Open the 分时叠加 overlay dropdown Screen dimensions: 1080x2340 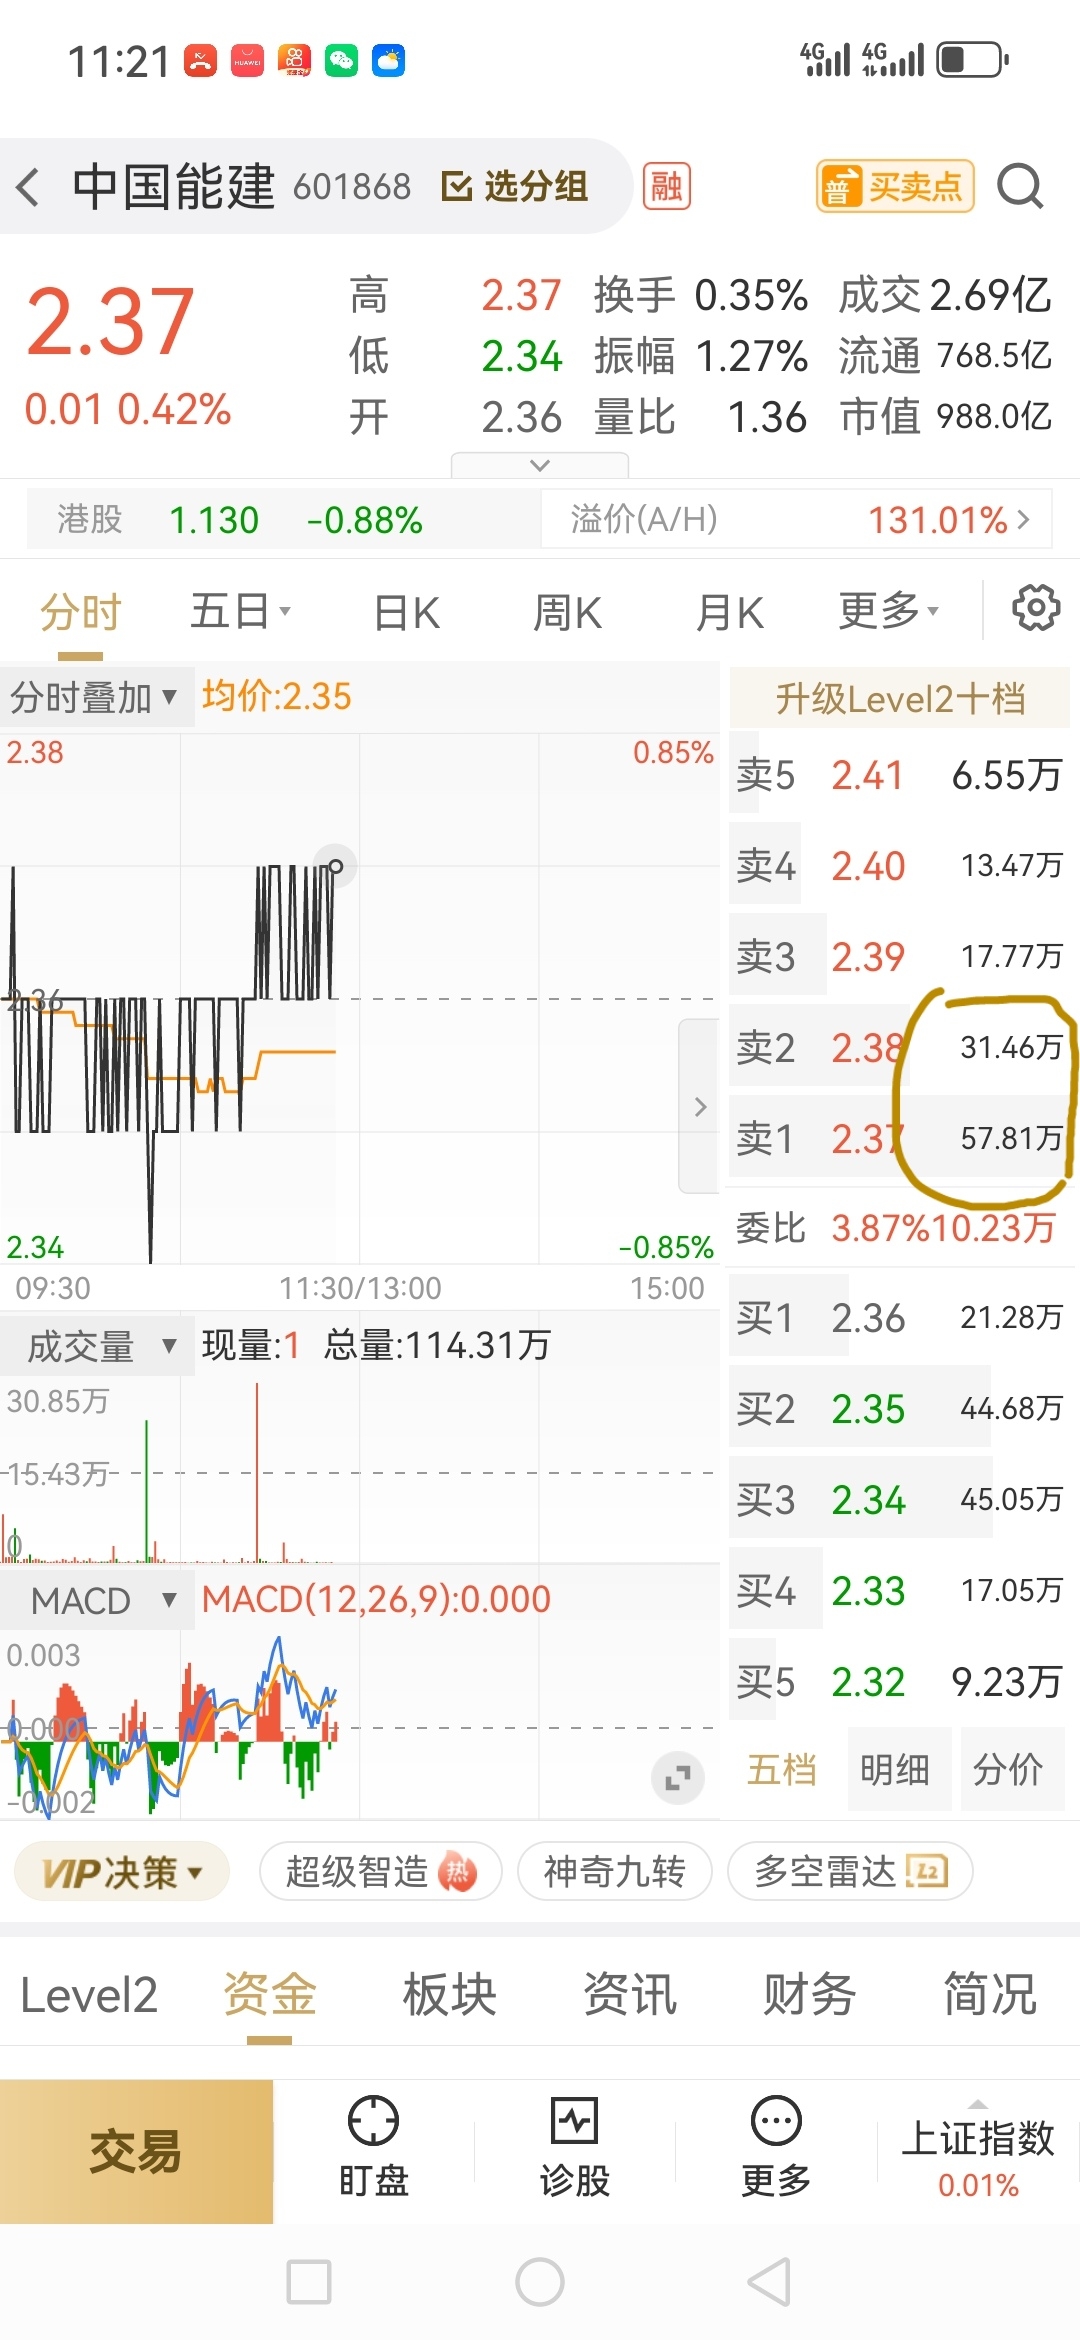95,697
